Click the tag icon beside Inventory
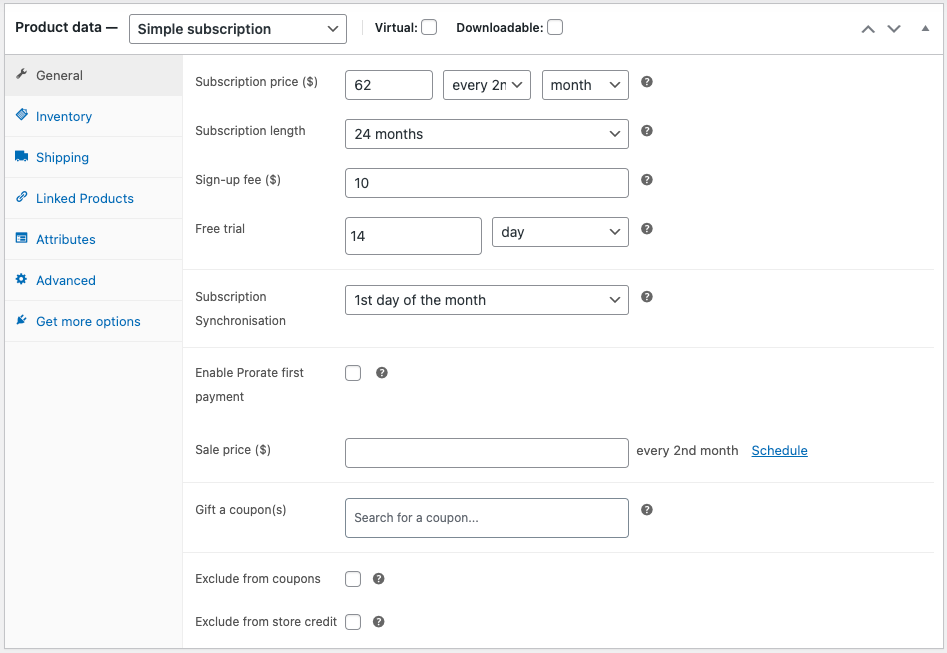Viewport: 947px width, 653px height. (x=22, y=115)
